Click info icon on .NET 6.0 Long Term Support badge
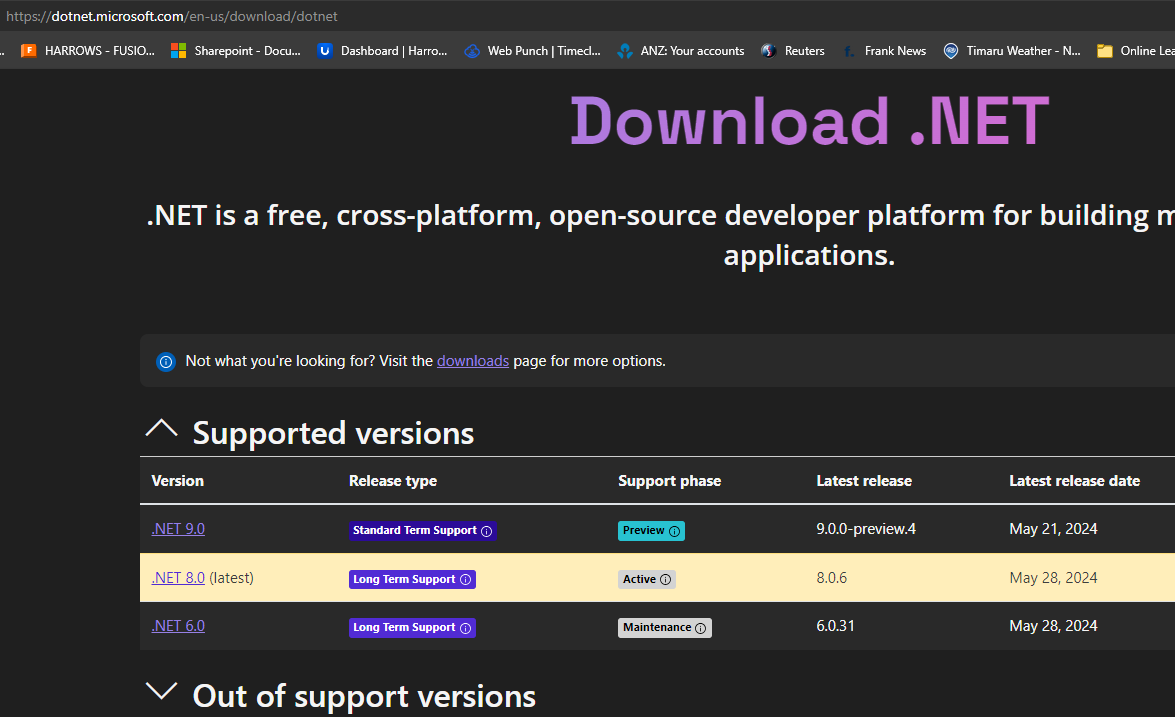The height and width of the screenshot is (717, 1175). click(465, 628)
